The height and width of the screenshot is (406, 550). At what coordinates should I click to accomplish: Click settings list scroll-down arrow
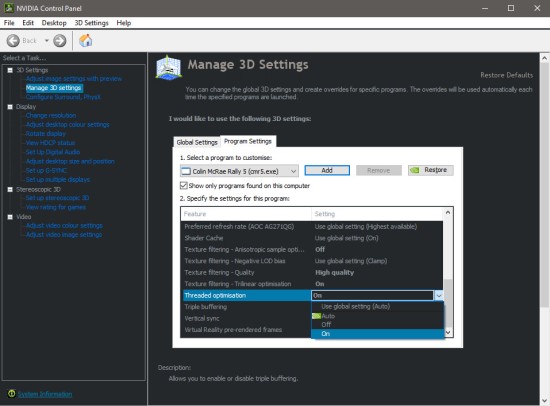tap(448, 332)
